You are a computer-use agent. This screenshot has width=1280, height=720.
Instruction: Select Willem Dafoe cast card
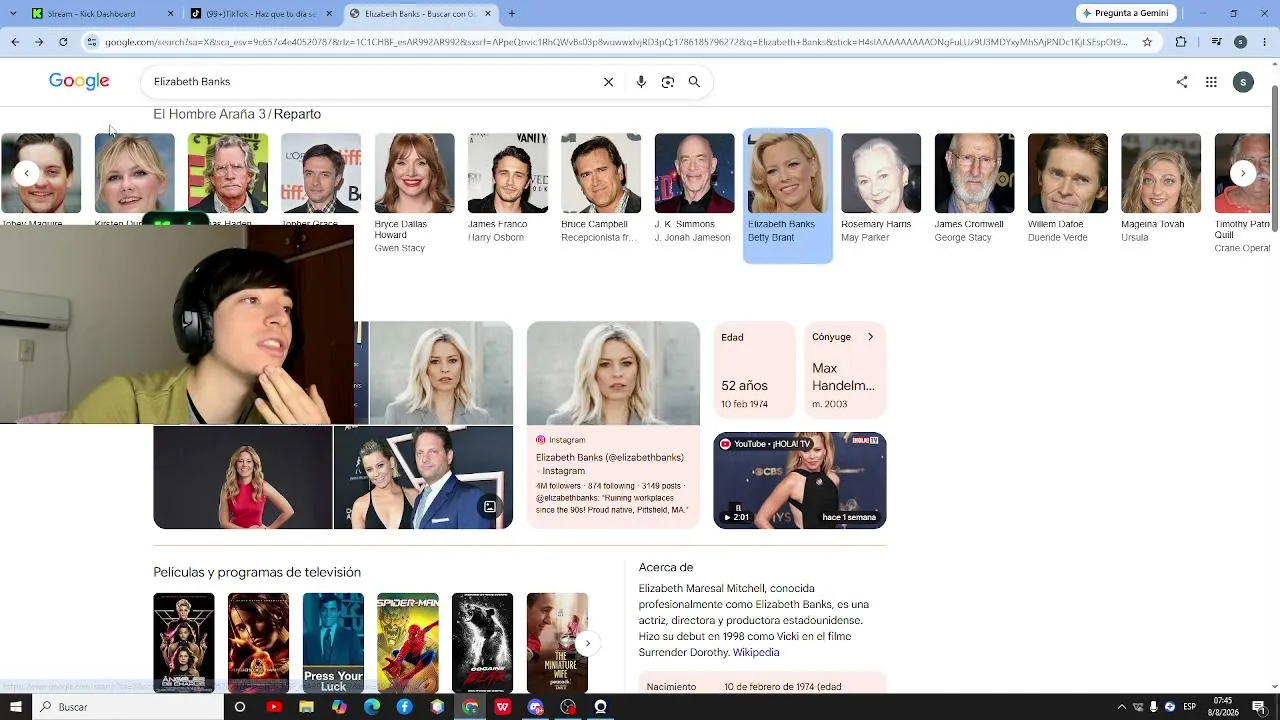(x=1068, y=189)
